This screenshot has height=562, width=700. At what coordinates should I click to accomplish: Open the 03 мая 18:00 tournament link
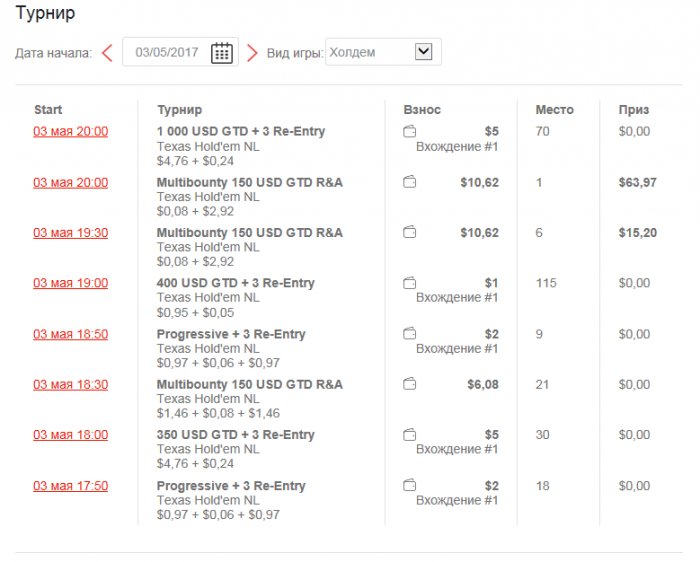(71, 435)
